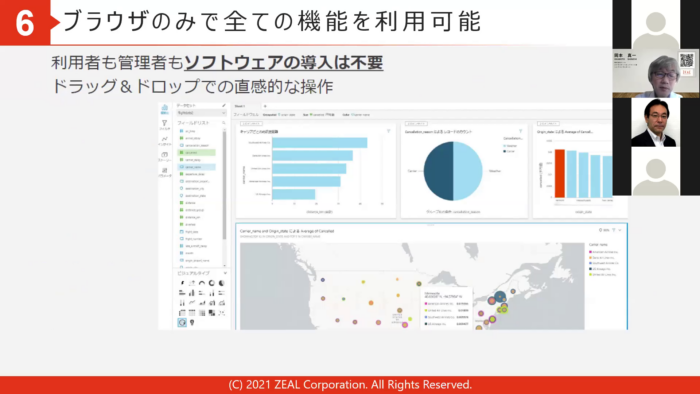Click the filter icon on the pie chart visual
Viewport: 700px width, 394px height.
click(521, 131)
